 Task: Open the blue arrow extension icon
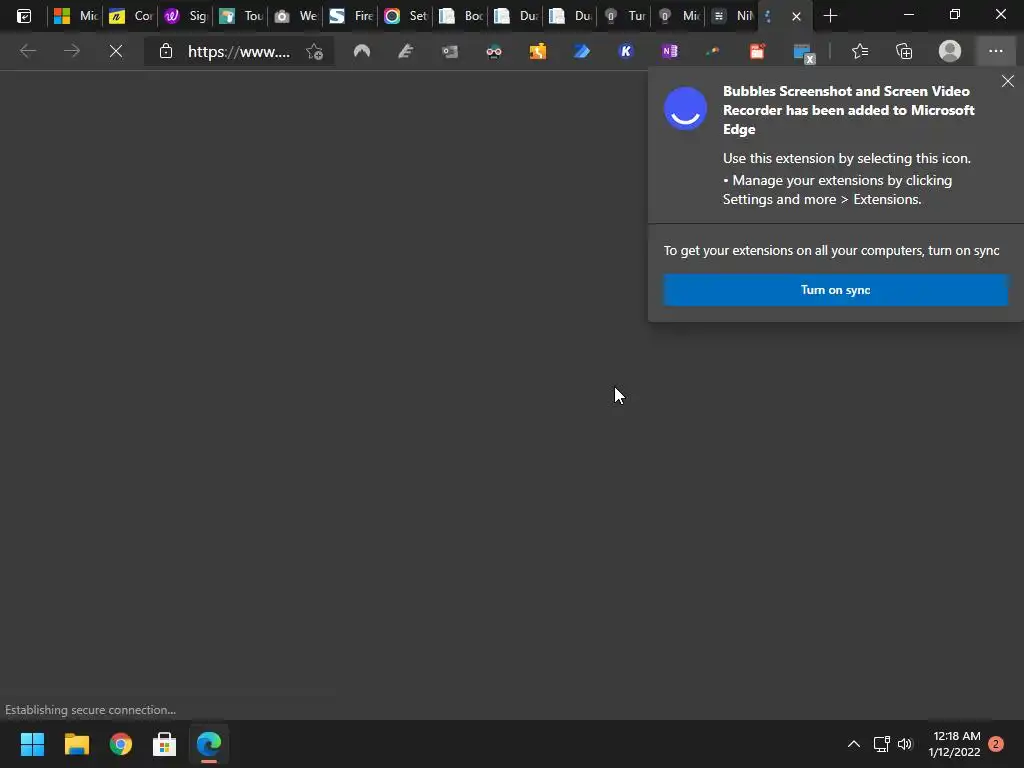pos(582,51)
